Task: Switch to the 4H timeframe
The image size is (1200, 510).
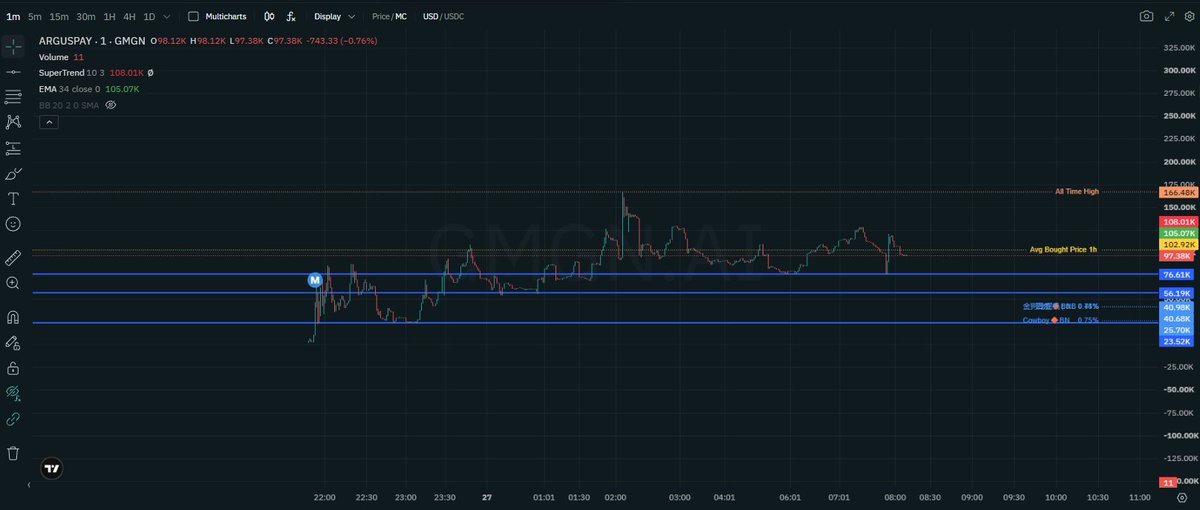Action: (x=129, y=16)
